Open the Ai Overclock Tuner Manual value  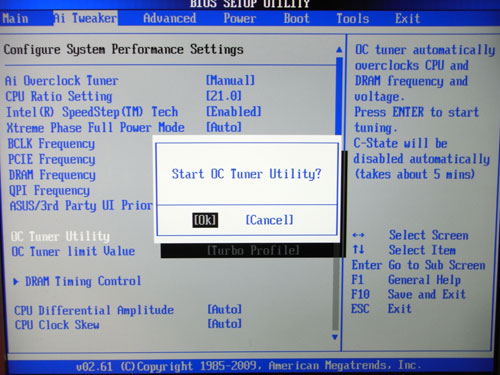coord(230,80)
